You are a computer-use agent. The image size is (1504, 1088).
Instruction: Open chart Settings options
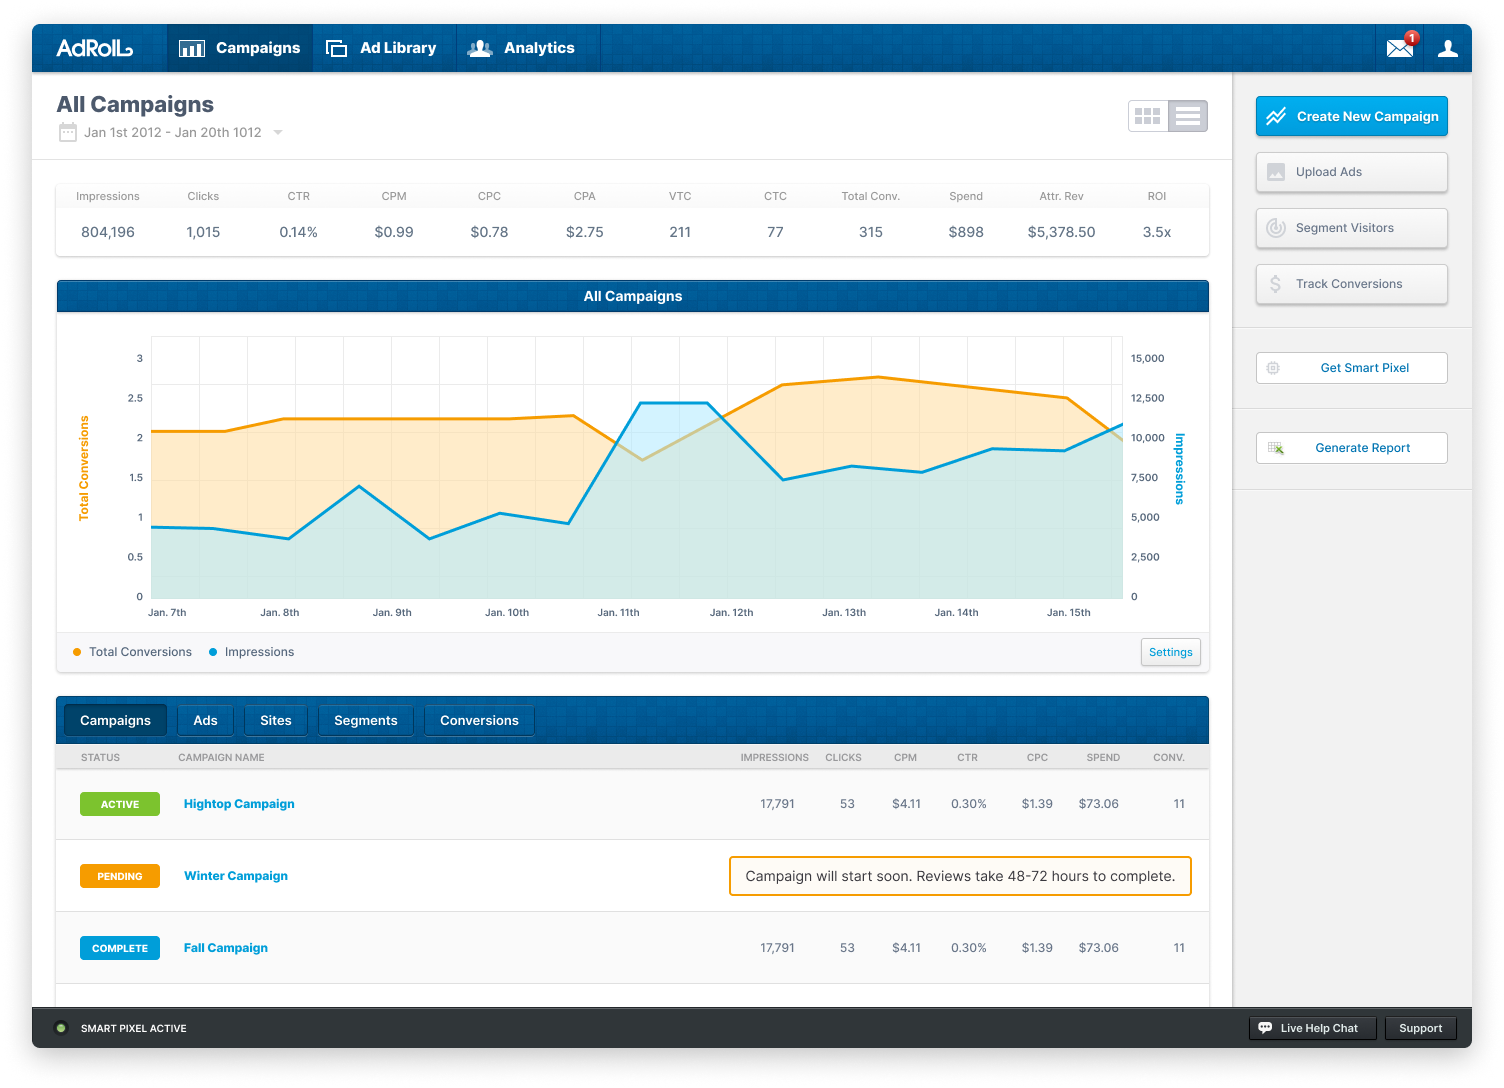1170,652
